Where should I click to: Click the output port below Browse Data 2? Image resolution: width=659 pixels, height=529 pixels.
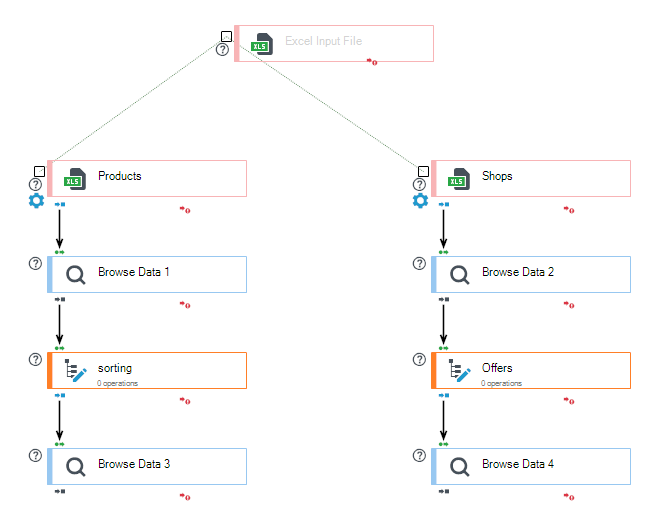444,299
